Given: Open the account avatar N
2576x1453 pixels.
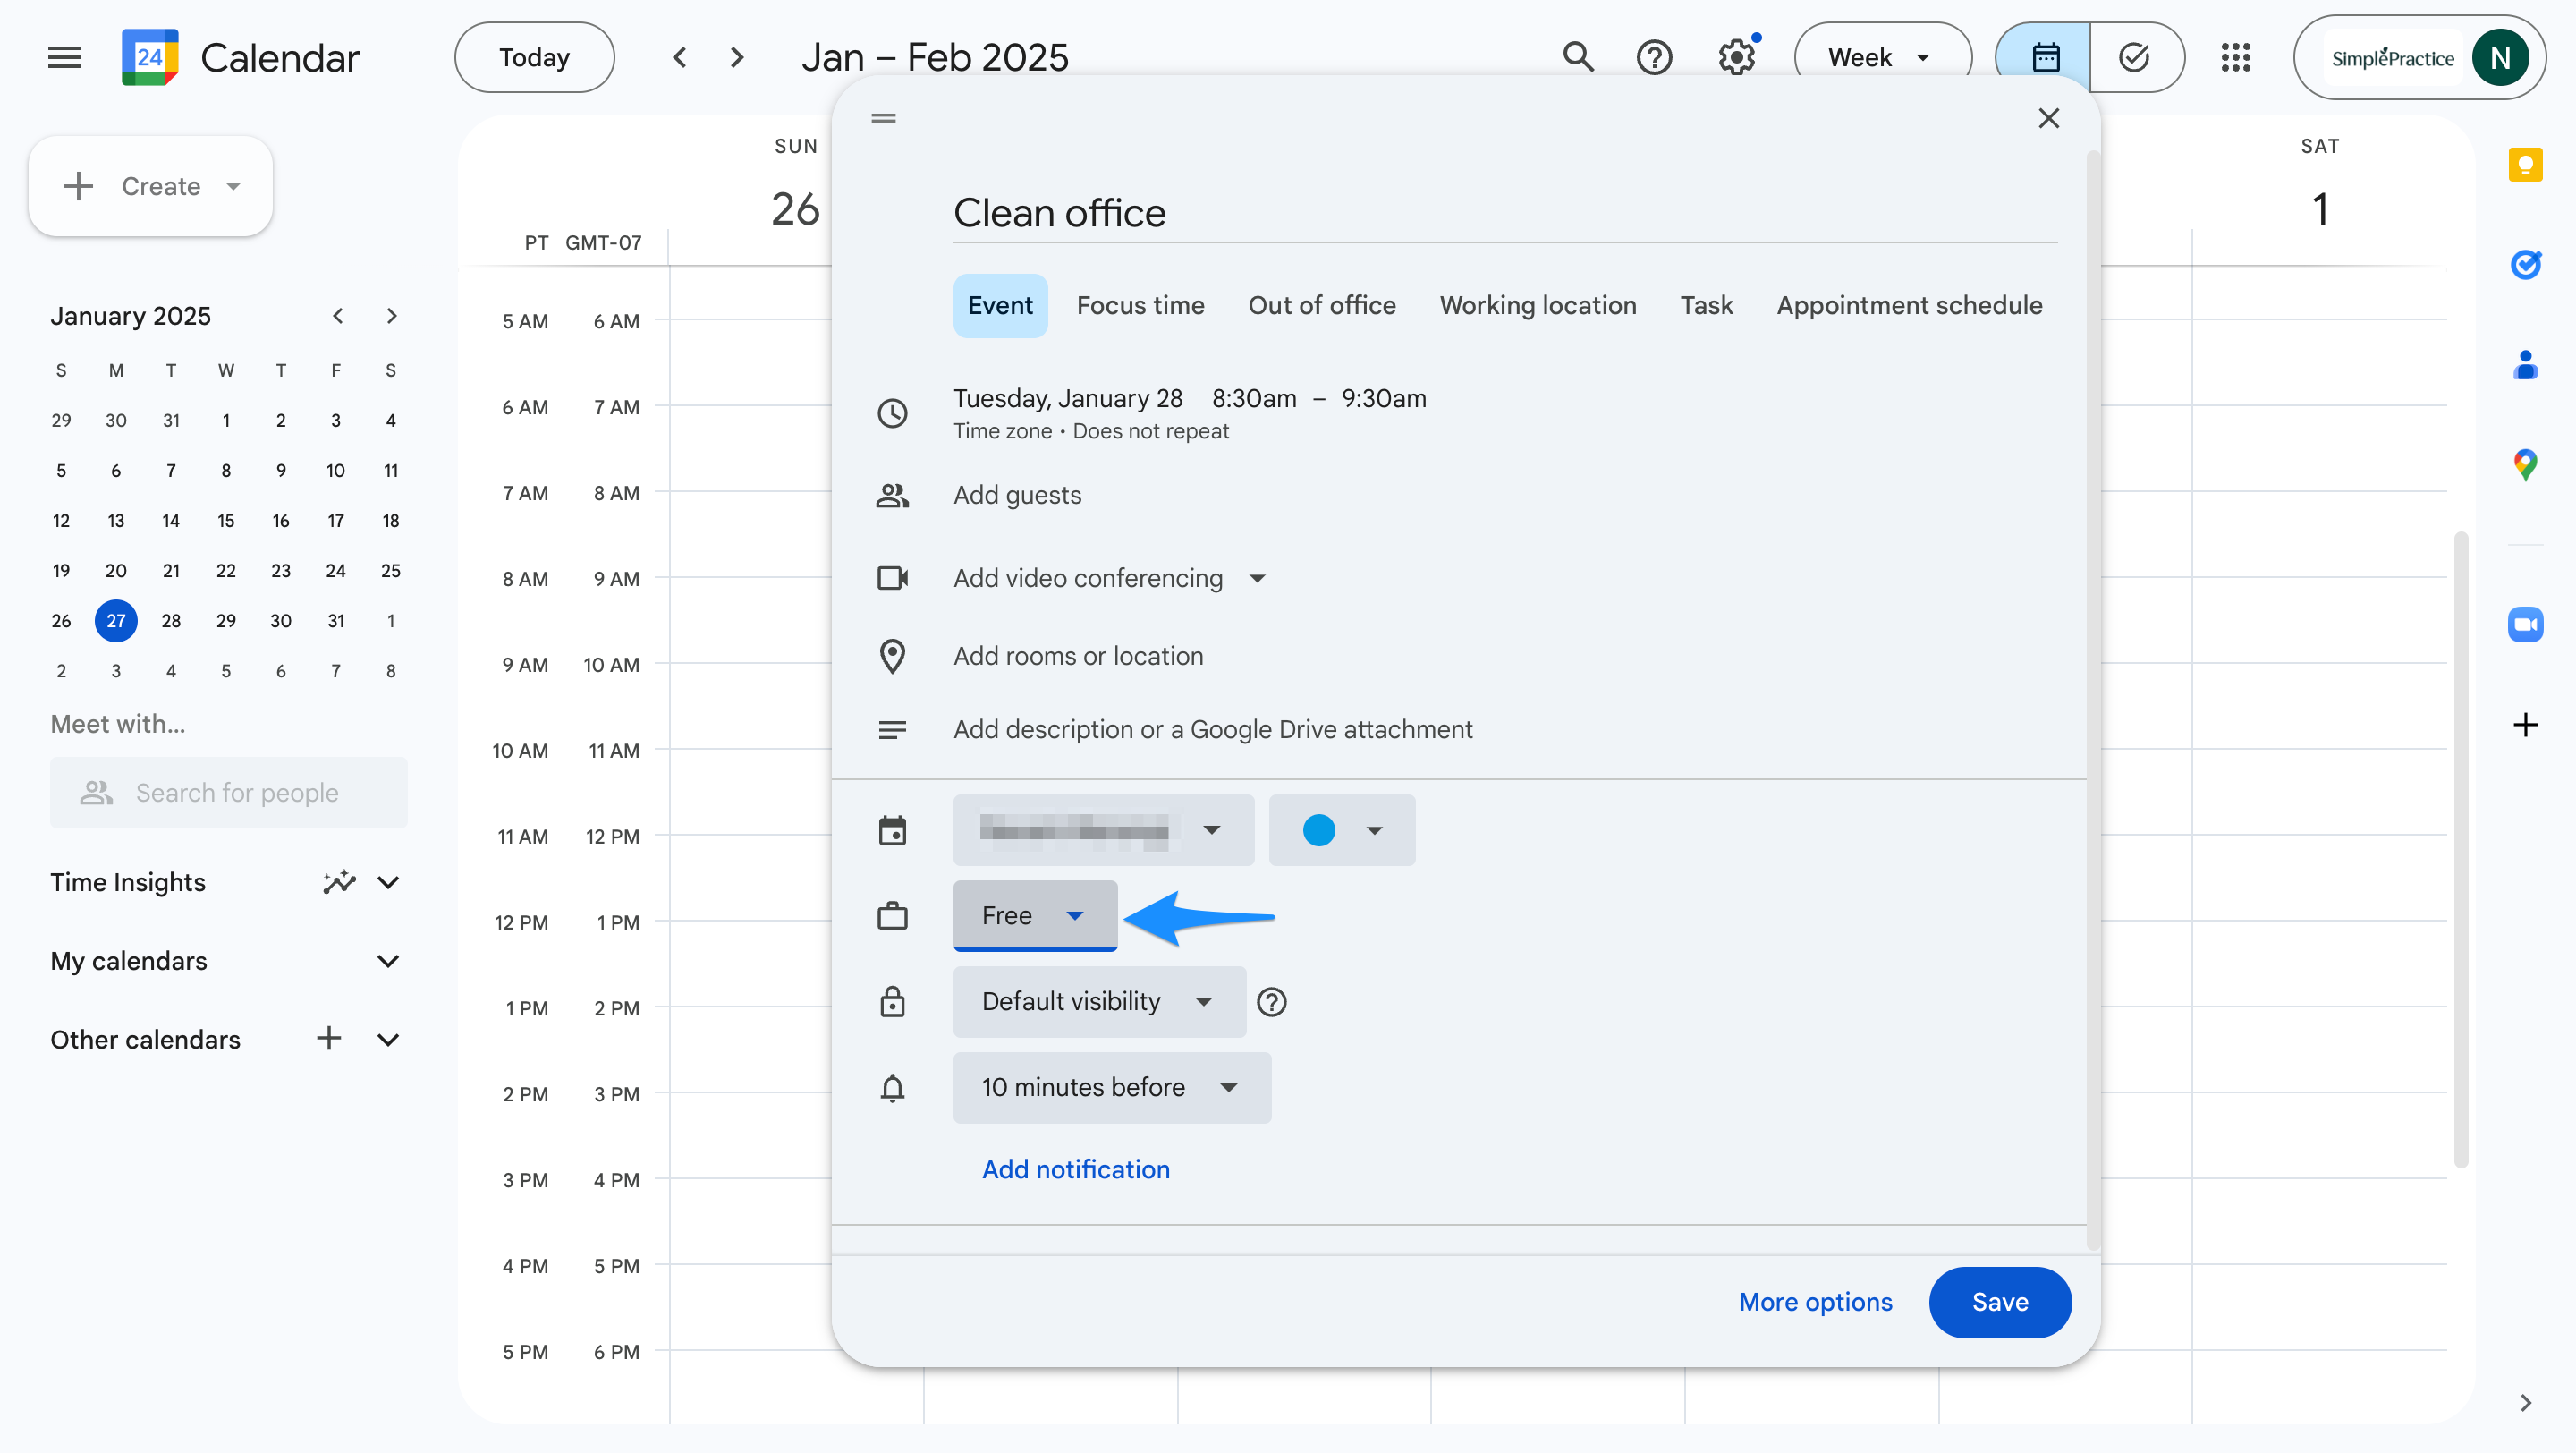Looking at the screenshot, I should (x=2500, y=57).
